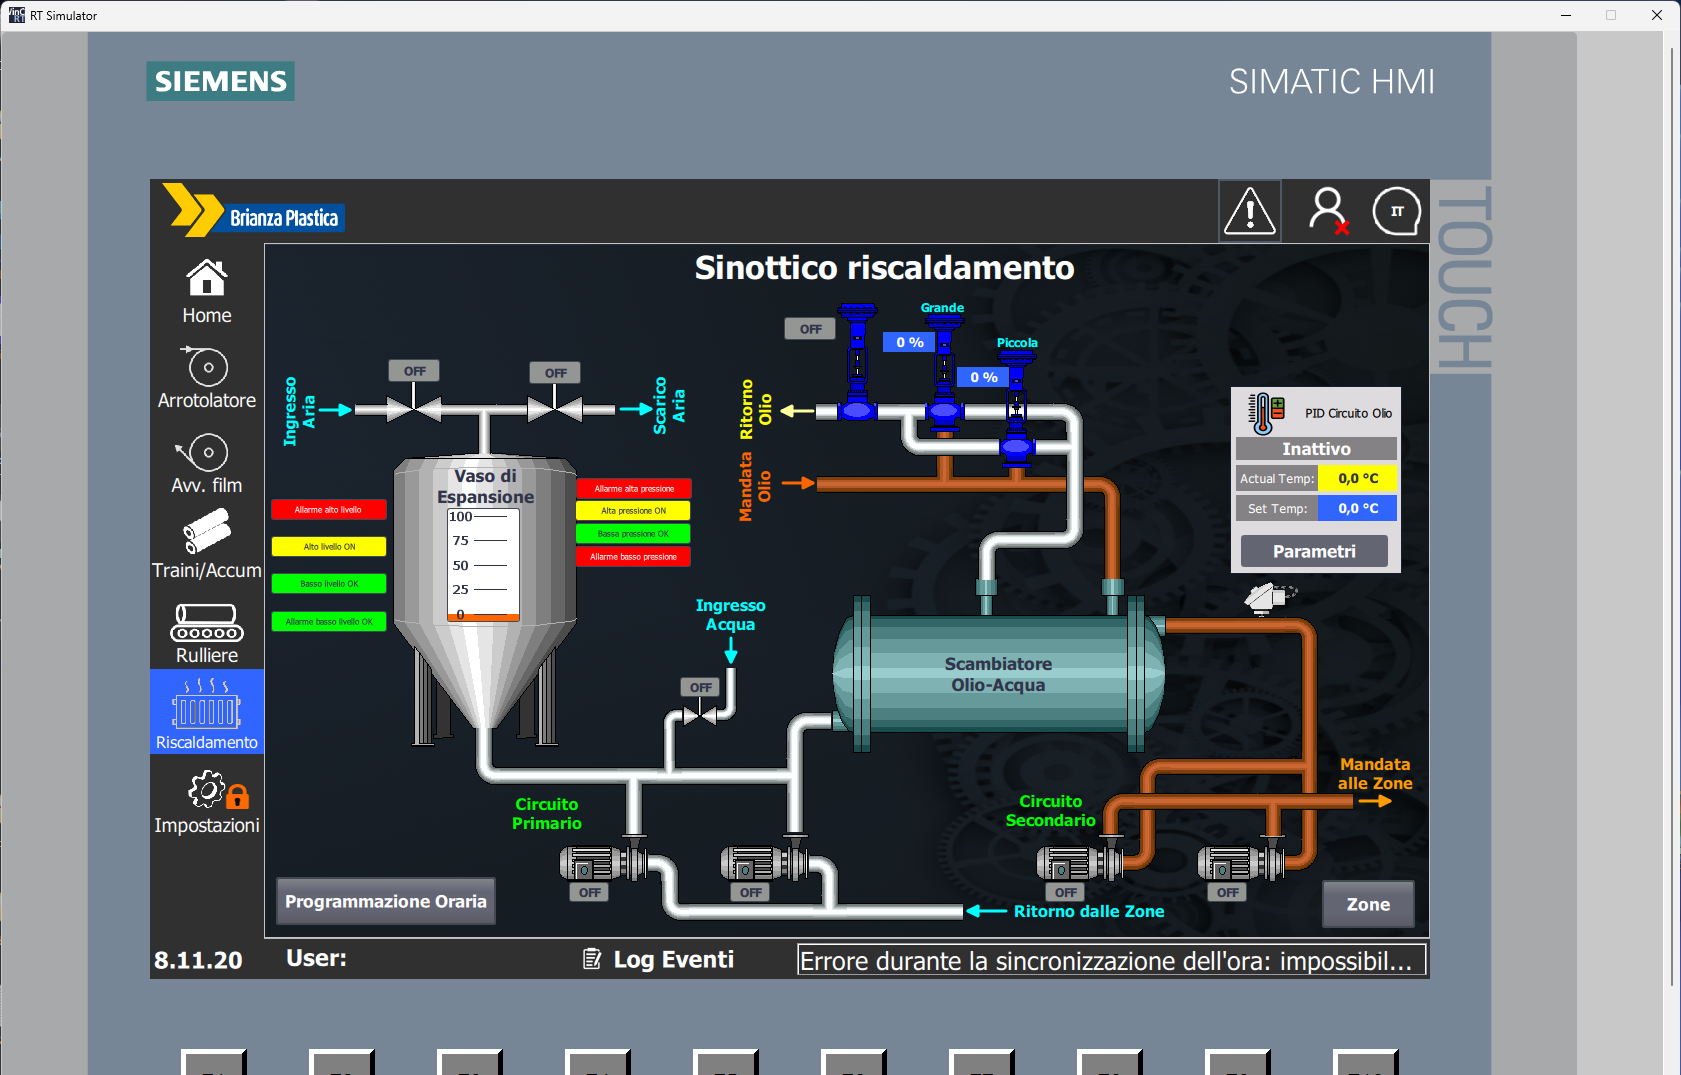Click Basso livello OK green indicator

point(329,584)
